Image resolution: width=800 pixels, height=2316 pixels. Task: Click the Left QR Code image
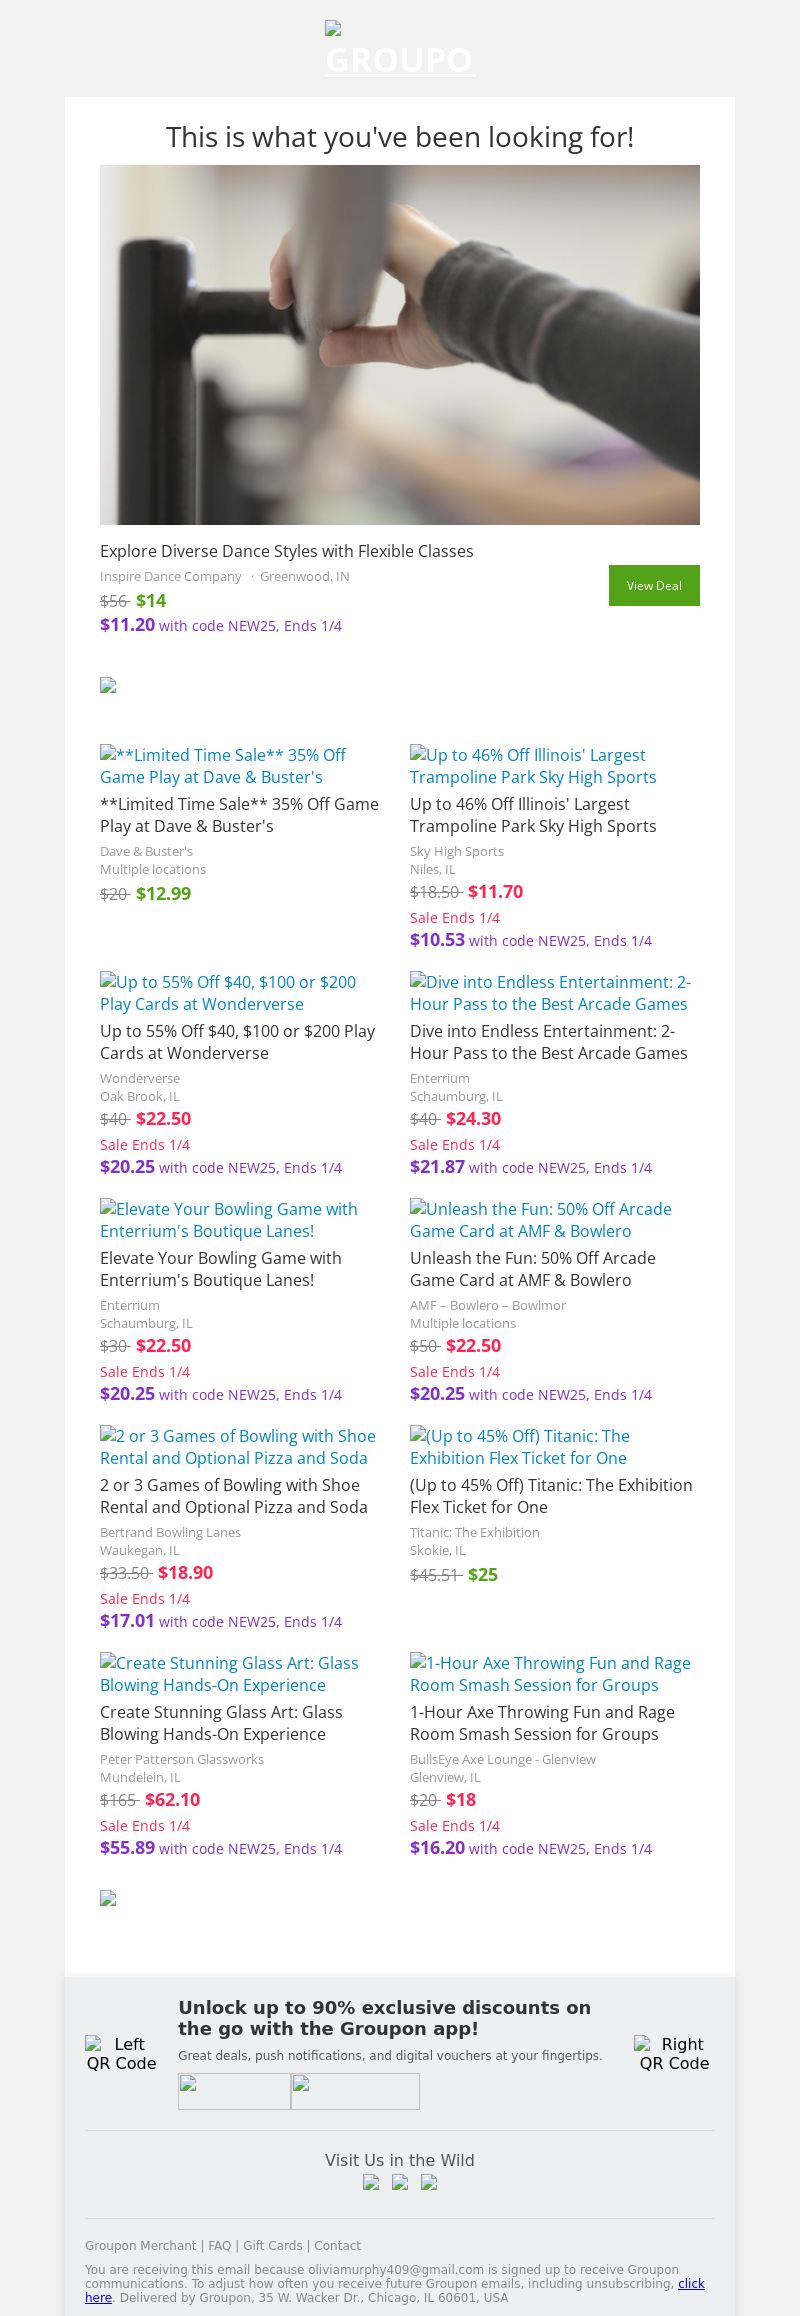pyautogui.click(x=121, y=2053)
